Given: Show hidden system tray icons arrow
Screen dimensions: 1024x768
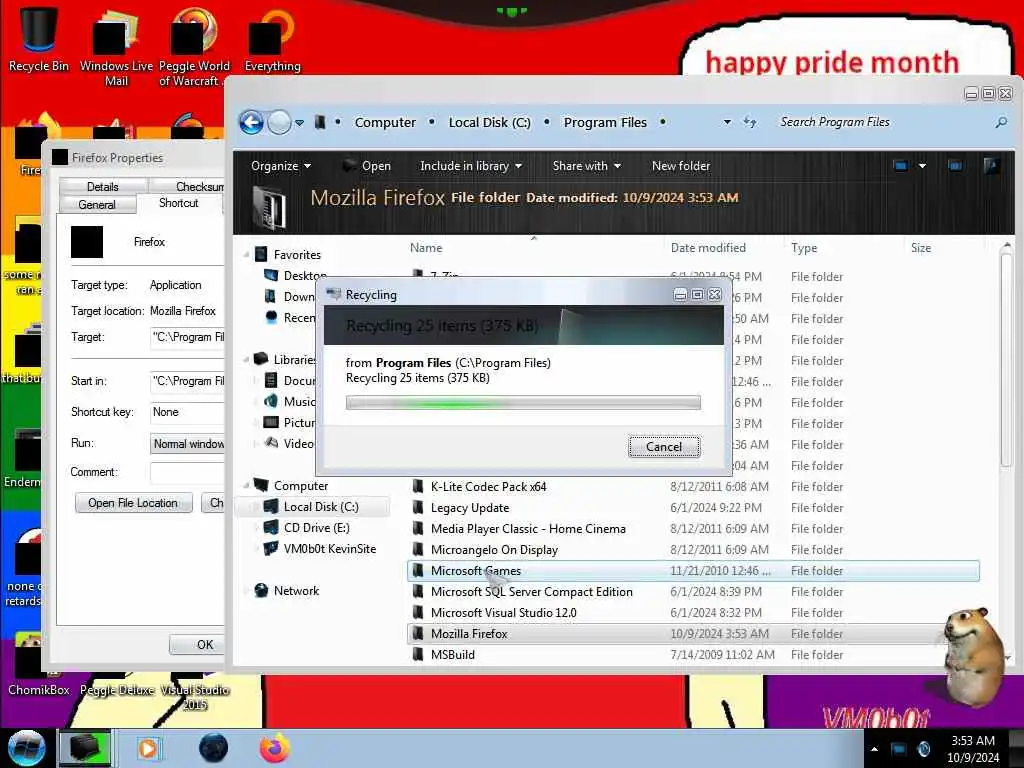Looking at the screenshot, I should click(874, 749).
